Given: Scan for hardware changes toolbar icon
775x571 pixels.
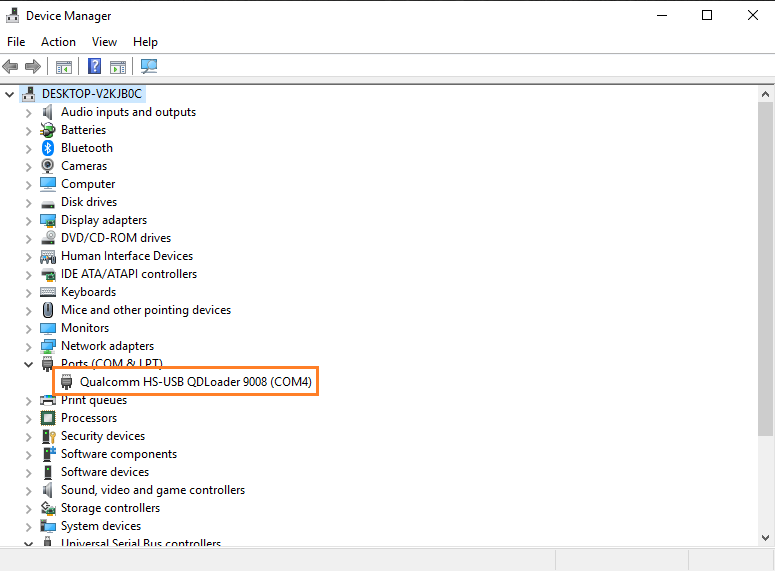Looking at the screenshot, I should (149, 67).
